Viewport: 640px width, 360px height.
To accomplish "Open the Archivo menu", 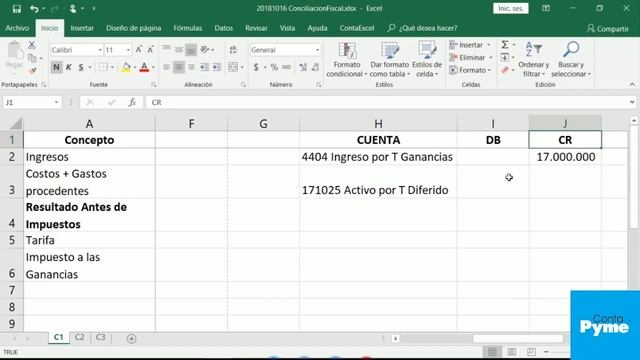I will pos(17,28).
